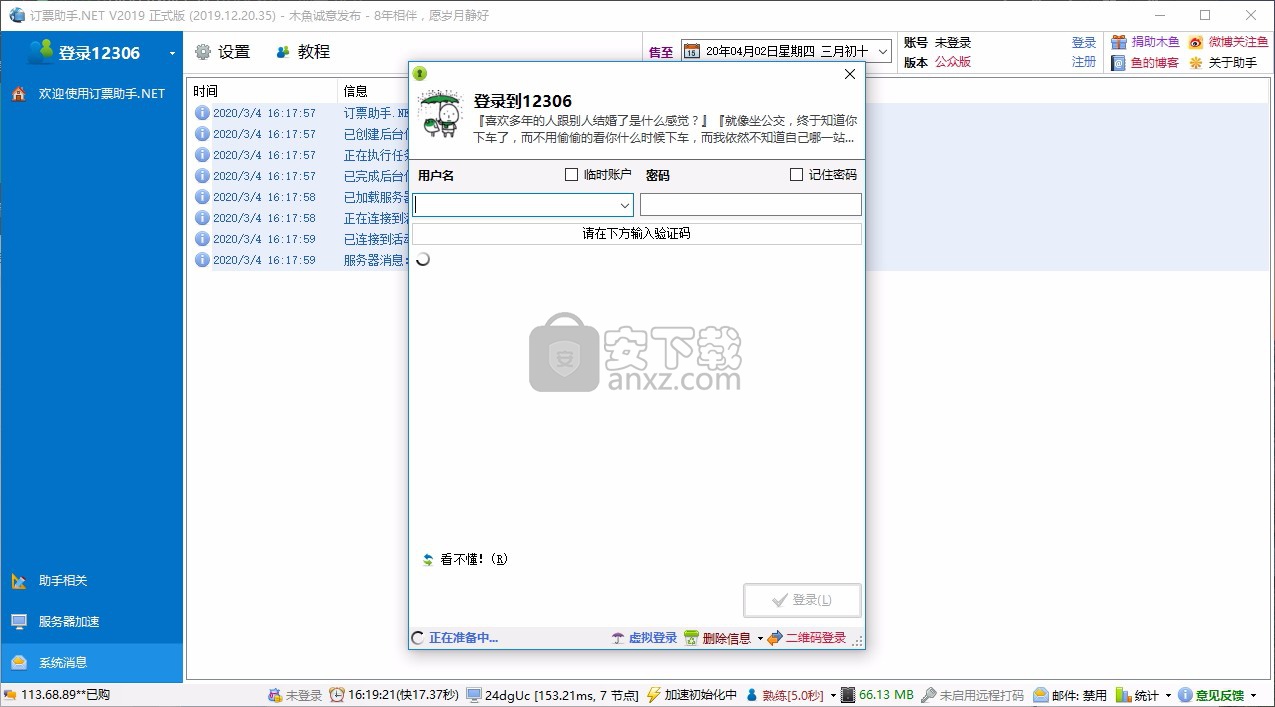The width and height of the screenshot is (1275, 707).
Task: Click the 虚拟登录 umbrella icon
Action: (618, 638)
